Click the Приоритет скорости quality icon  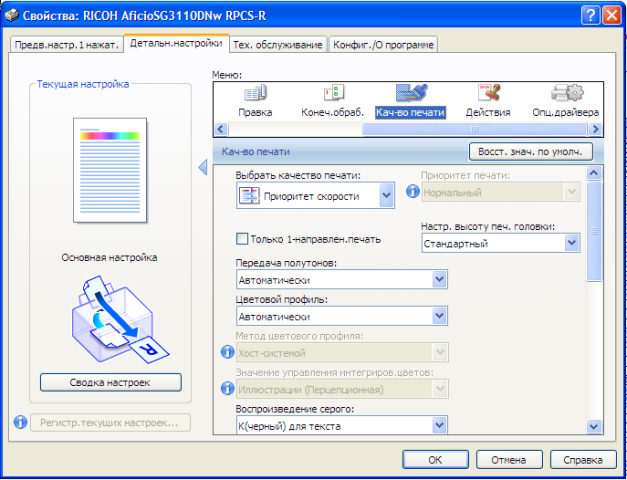pyautogui.click(x=249, y=196)
